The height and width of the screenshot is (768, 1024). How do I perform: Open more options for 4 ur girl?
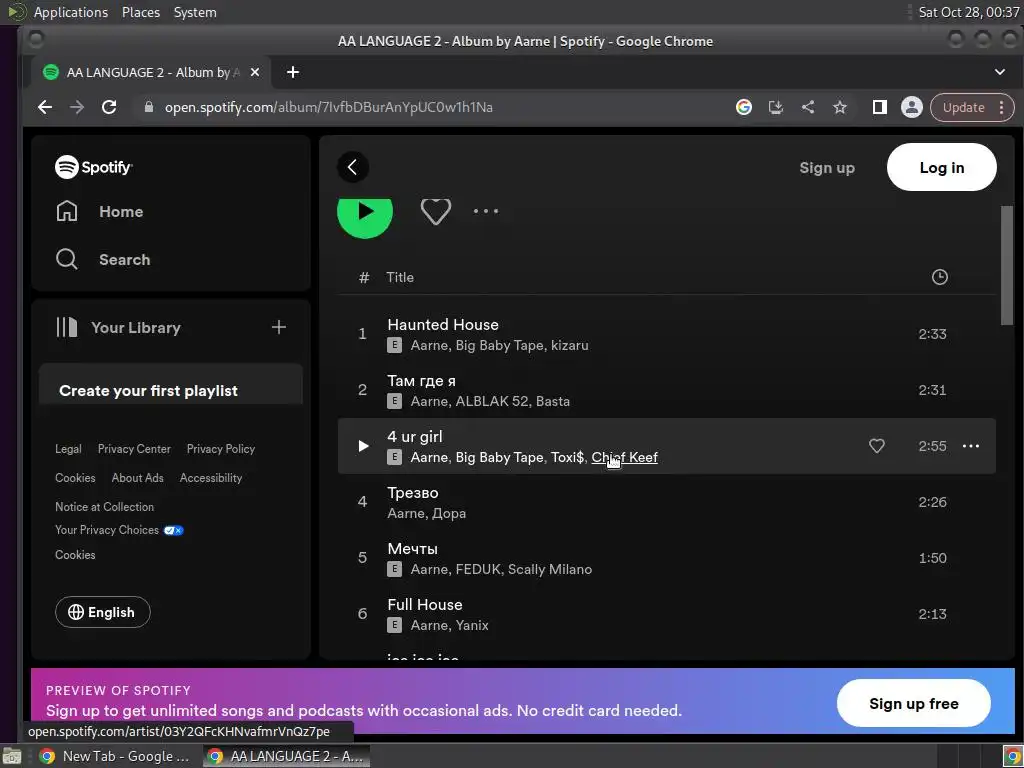click(970, 446)
